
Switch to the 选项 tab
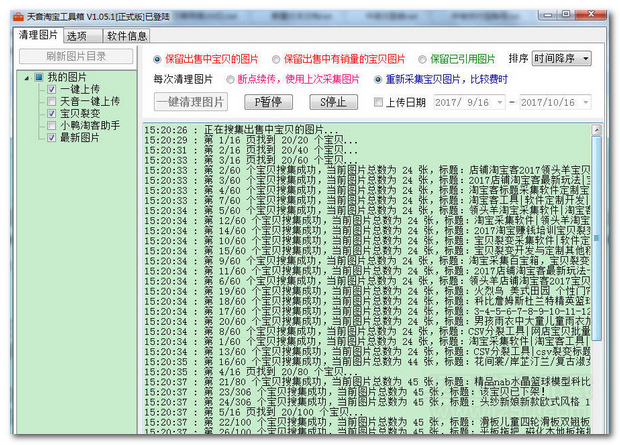[x=83, y=36]
